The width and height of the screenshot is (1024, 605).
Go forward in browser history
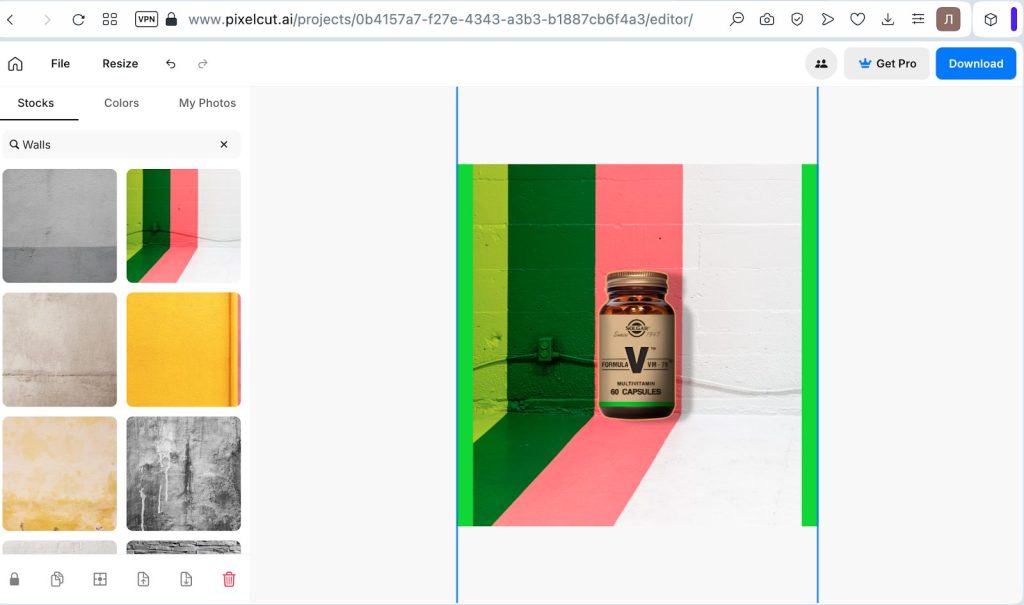pyautogui.click(x=47, y=20)
